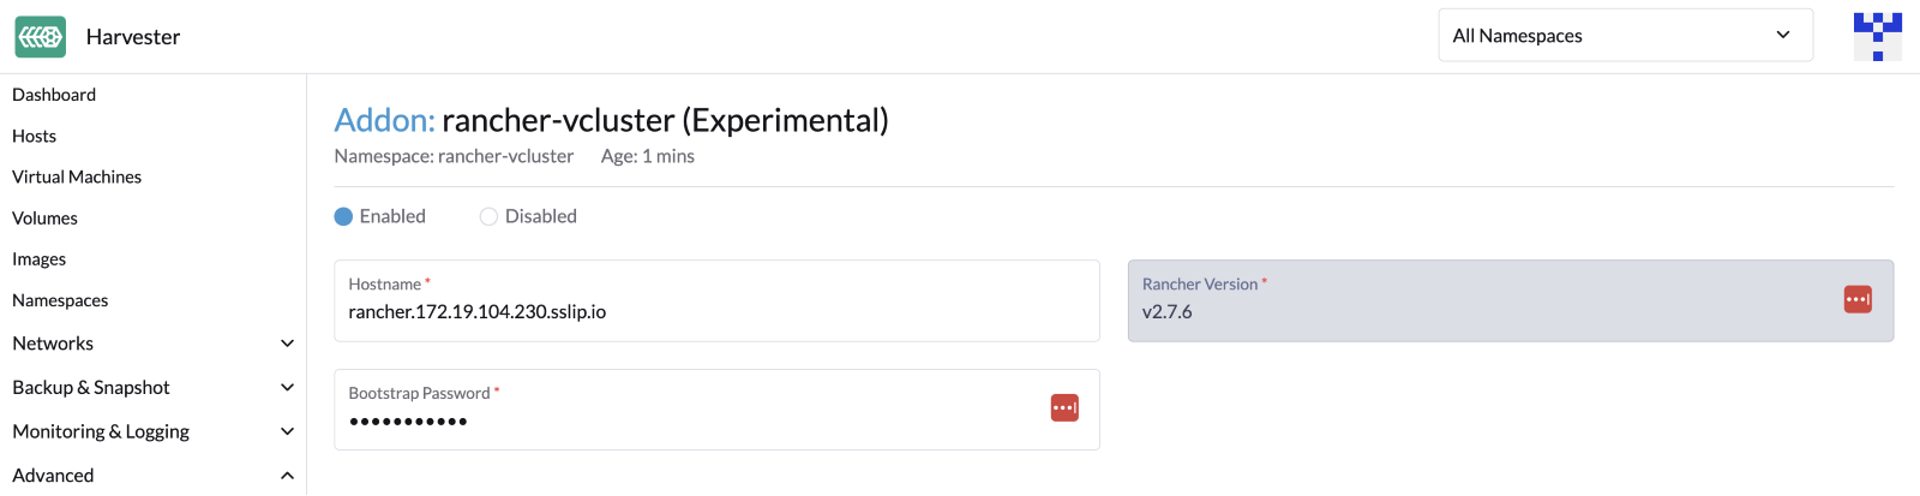Image resolution: width=1920 pixels, height=496 pixels.
Task: Open the Hosts page
Action: (x=34, y=136)
